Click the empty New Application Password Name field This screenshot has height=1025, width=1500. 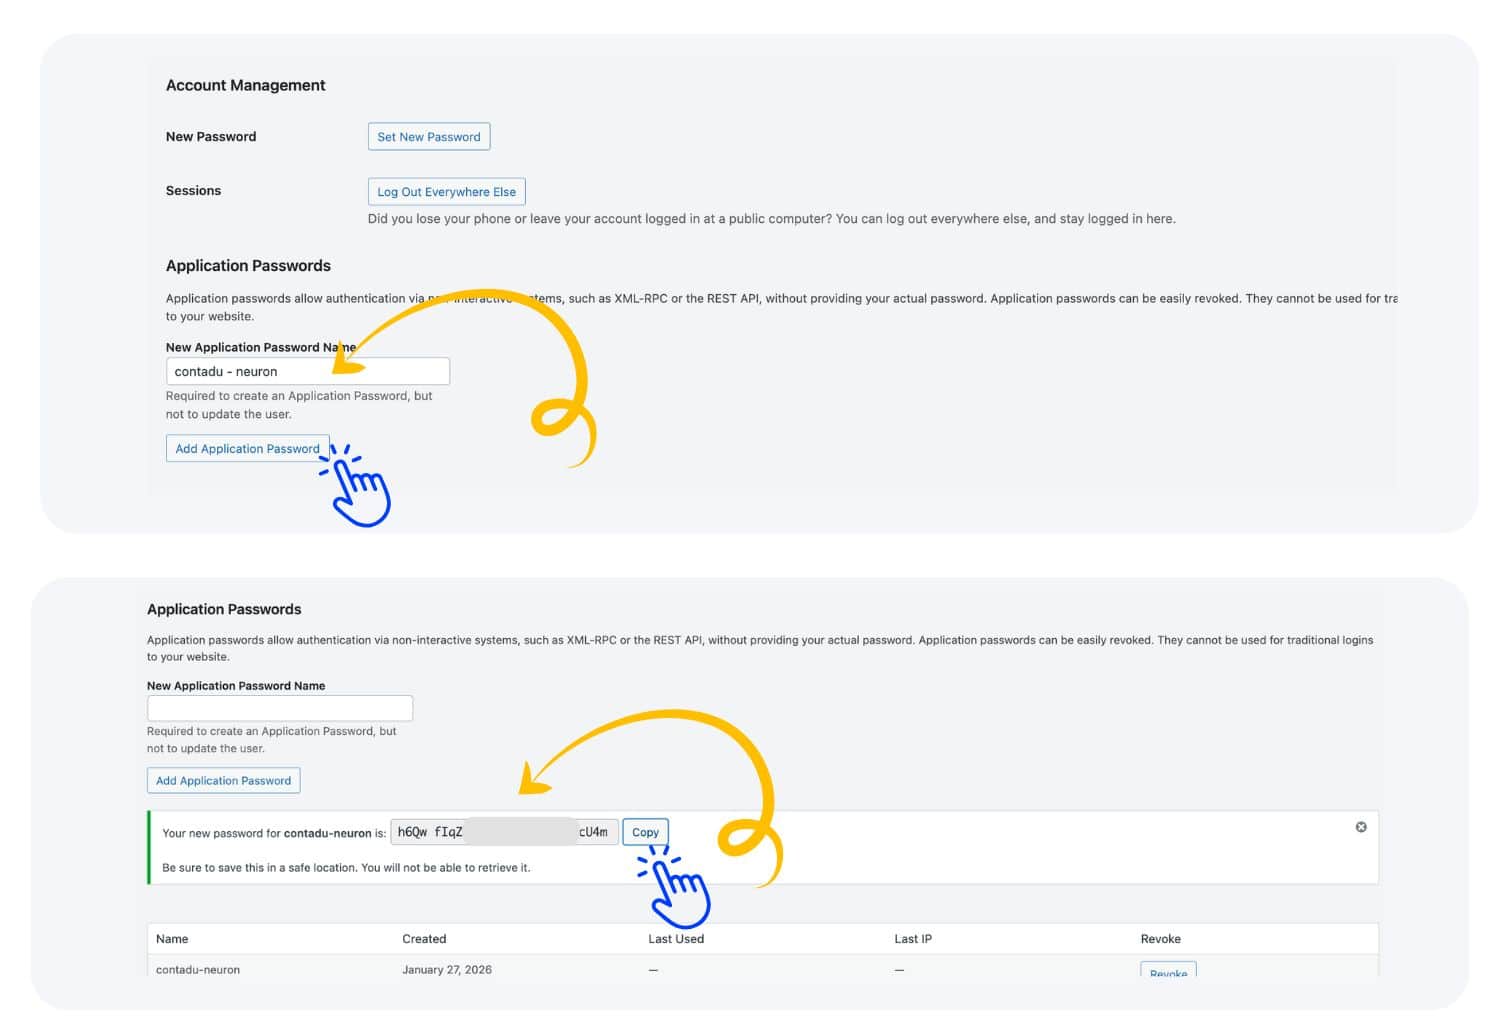[279, 708]
